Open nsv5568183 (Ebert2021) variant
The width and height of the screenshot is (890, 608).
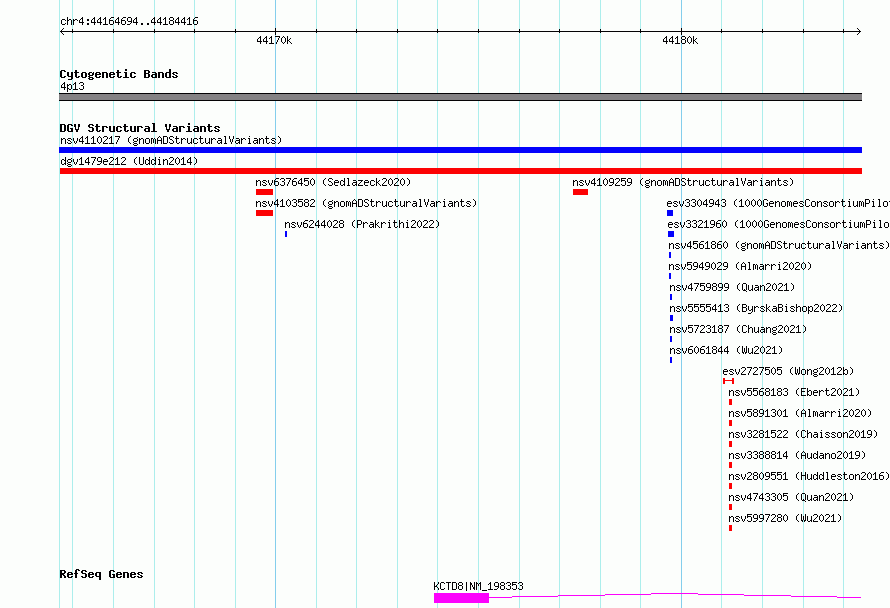pyautogui.click(x=794, y=392)
